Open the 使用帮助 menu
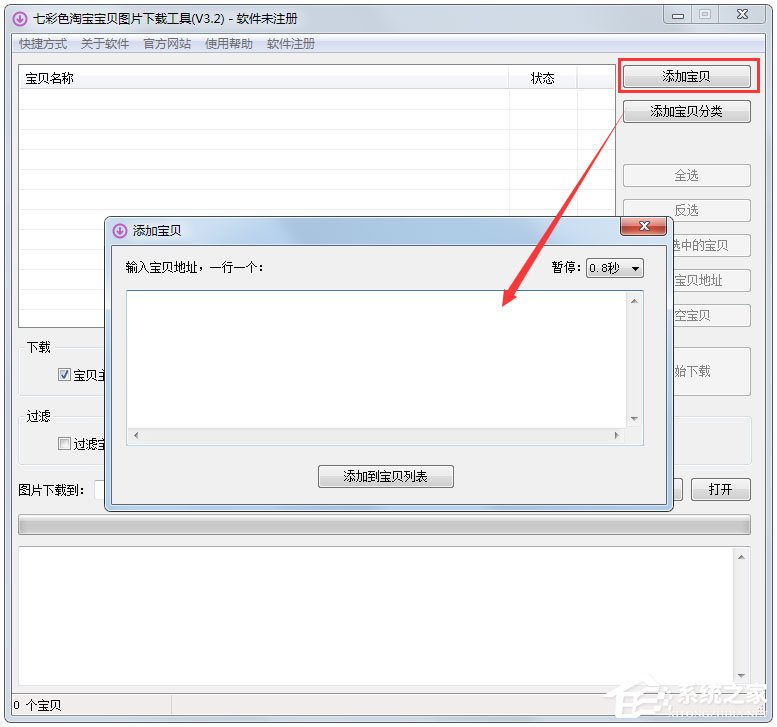This screenshot has width=777, height=727. click(228, 44)
